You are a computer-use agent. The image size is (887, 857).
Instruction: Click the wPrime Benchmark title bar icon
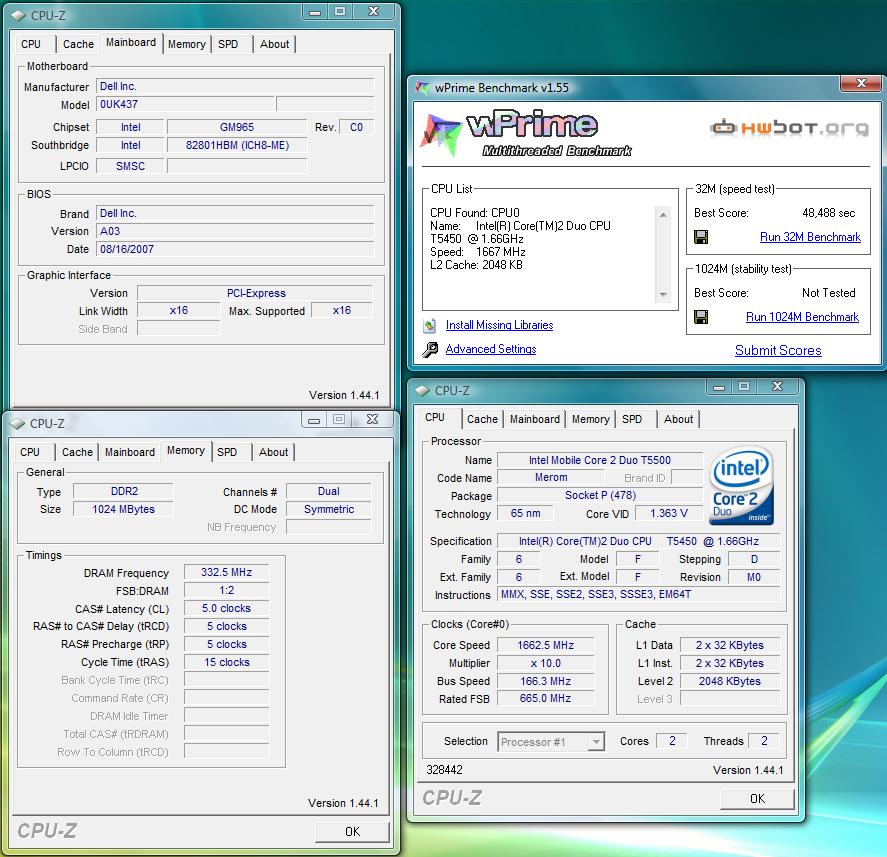[x=422, y=88]
